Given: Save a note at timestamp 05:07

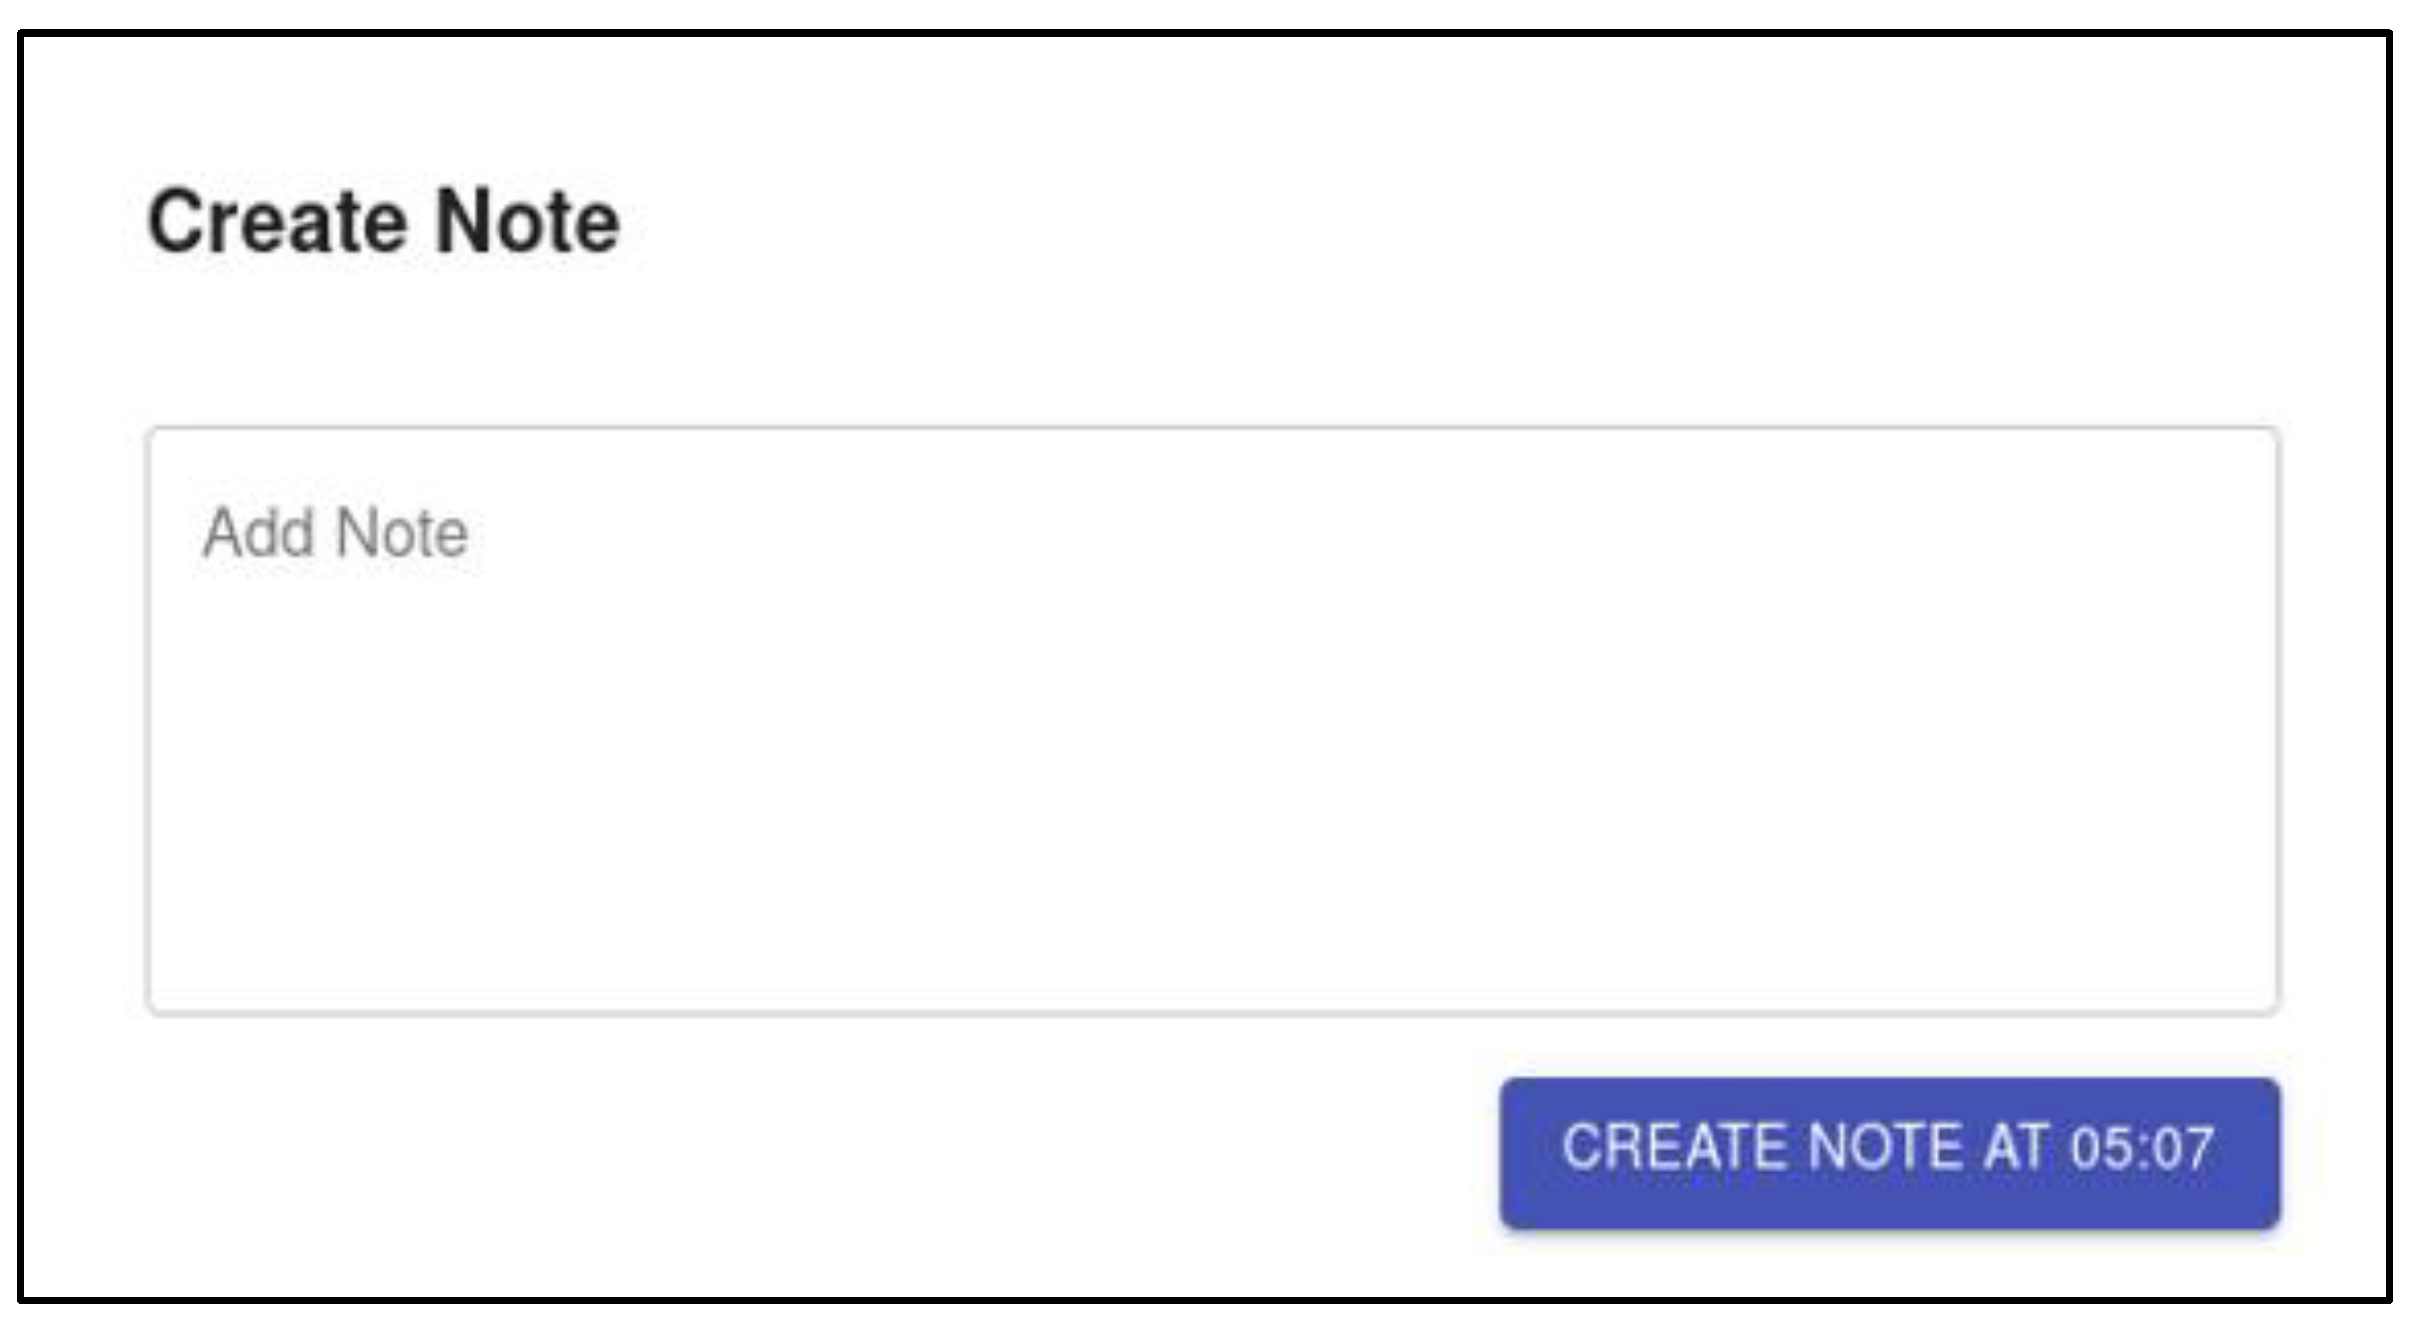Looking at the screenshot, I should click(x=1889, y=1153).
